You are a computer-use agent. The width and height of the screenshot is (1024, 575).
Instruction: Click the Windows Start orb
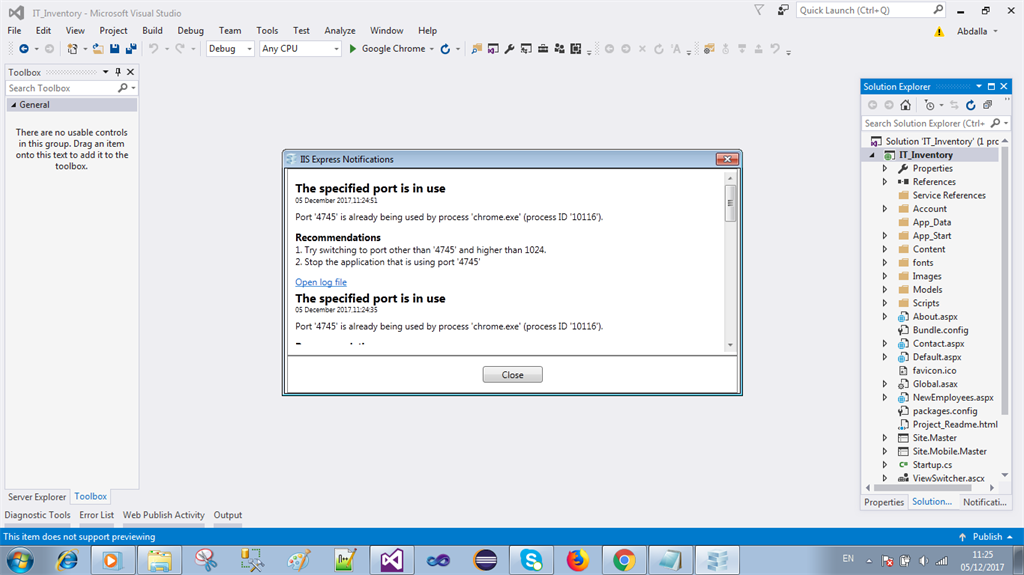pyautogui.click(x=20, y=560)
